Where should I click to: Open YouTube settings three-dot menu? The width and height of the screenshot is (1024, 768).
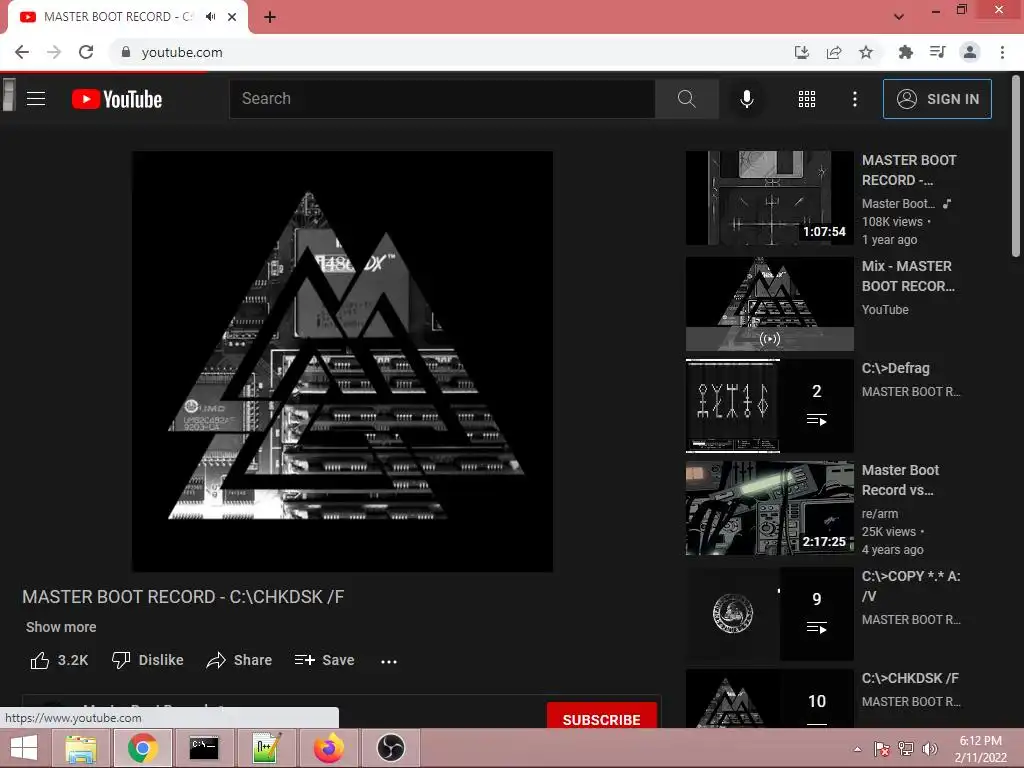(855, 99)
